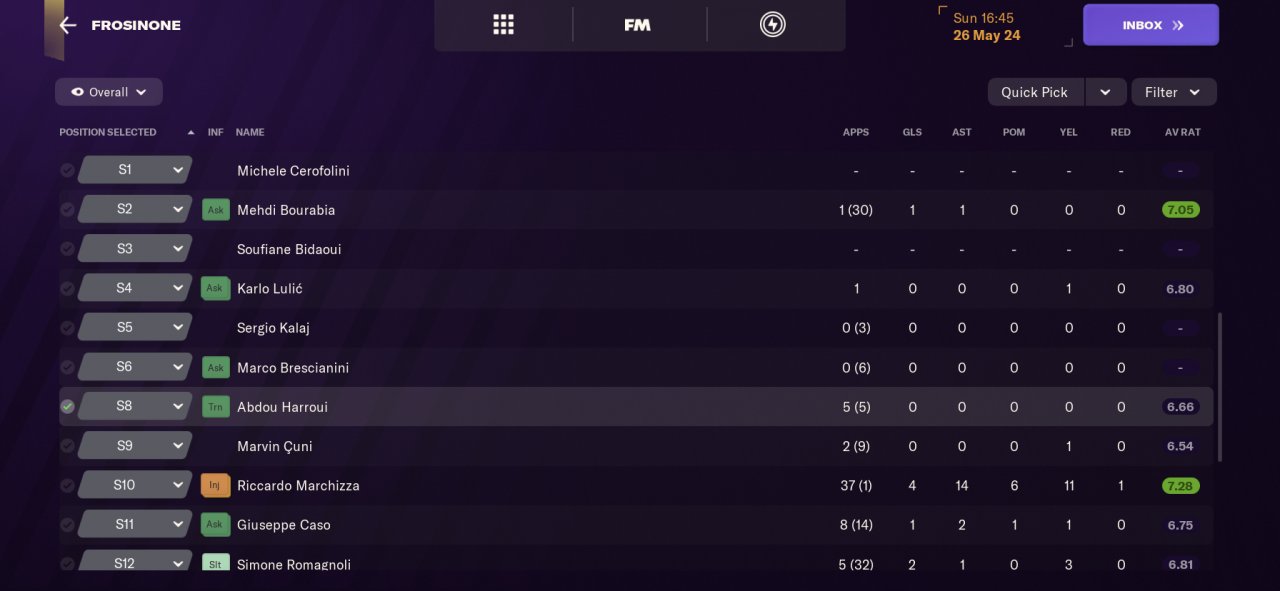
Task: Toggle selection check for Marvin Çuni
Action: pyautogui.click(x=67, y=446)
